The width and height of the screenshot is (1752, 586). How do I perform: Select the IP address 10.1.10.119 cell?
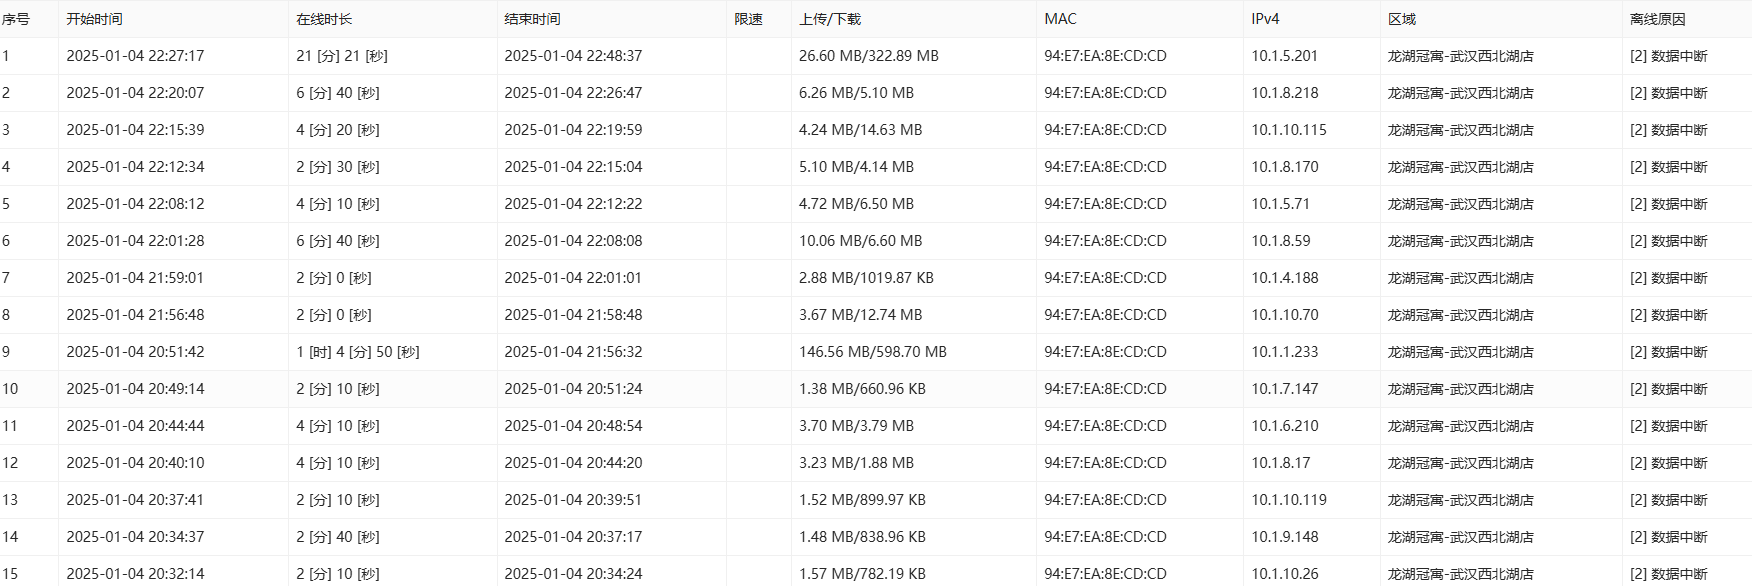[1289, 500]
